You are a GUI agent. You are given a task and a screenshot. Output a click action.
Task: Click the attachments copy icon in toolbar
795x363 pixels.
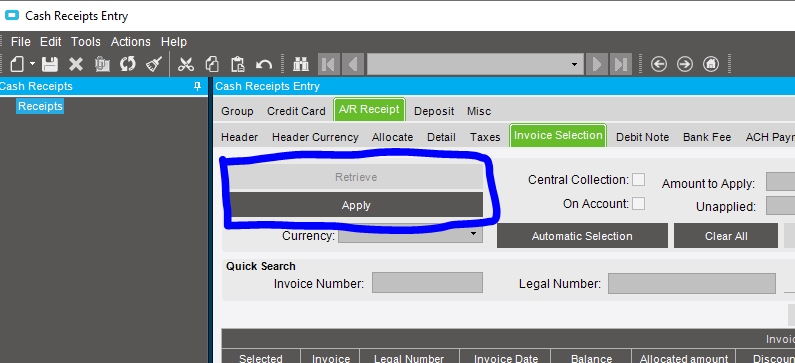[102, 64]
